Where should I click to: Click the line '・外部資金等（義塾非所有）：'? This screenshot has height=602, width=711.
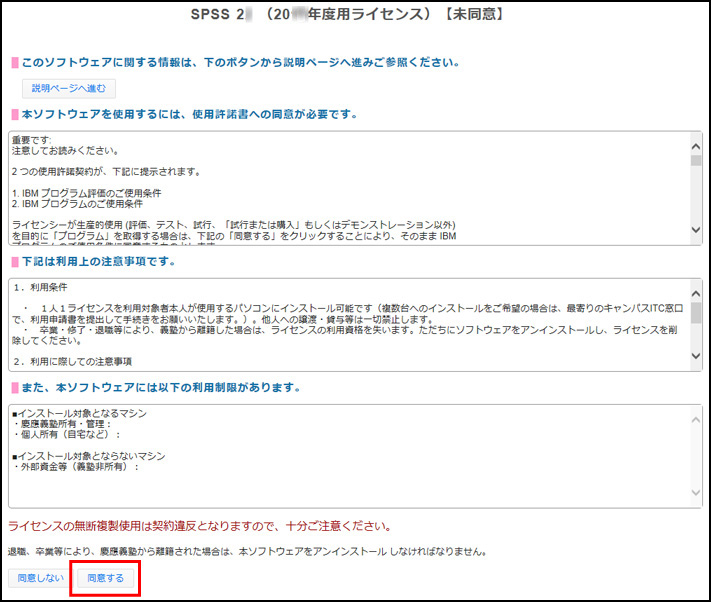75,466
